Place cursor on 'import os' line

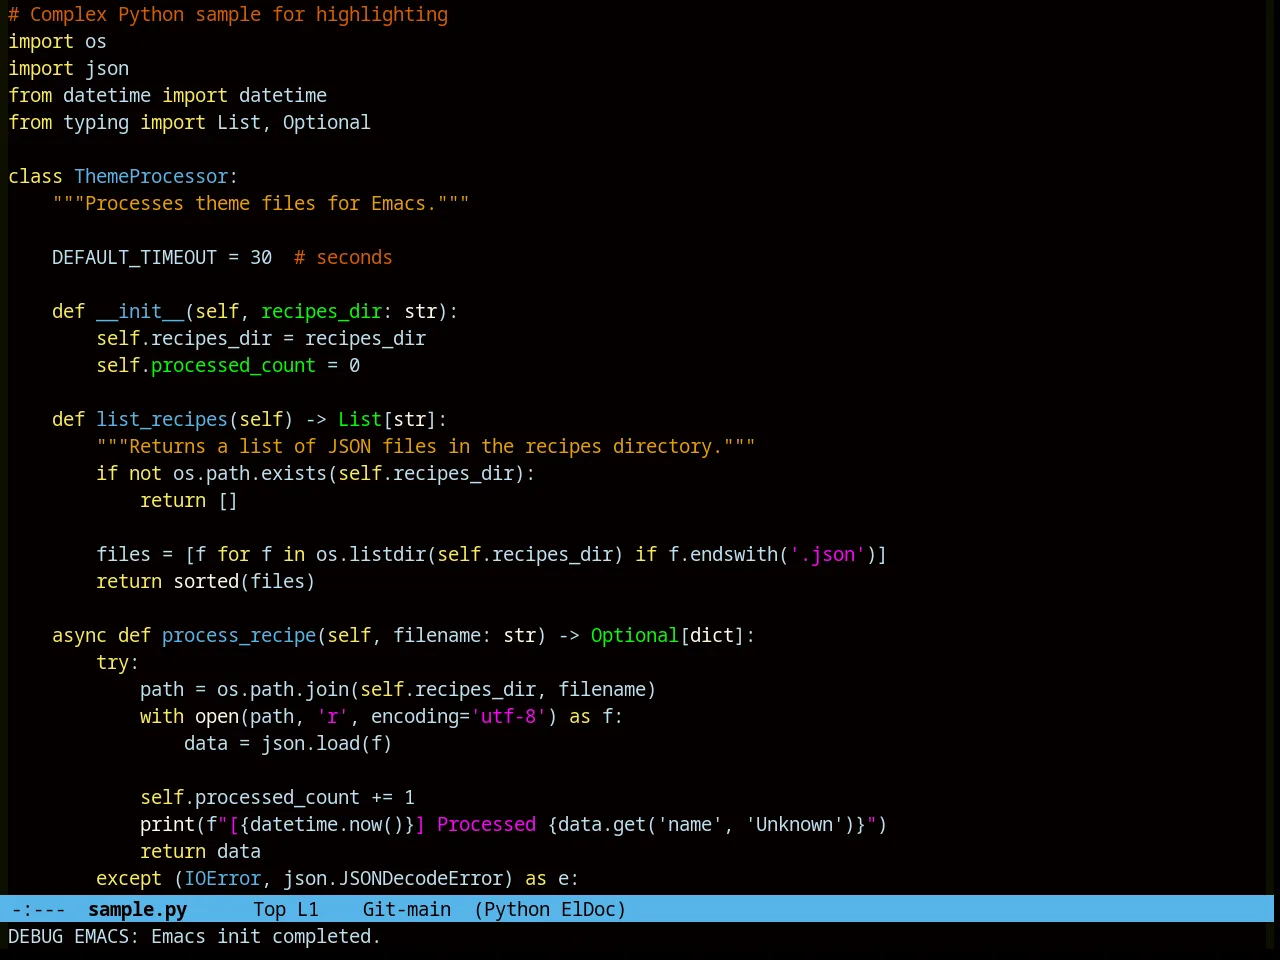click(x=57, y=41)
